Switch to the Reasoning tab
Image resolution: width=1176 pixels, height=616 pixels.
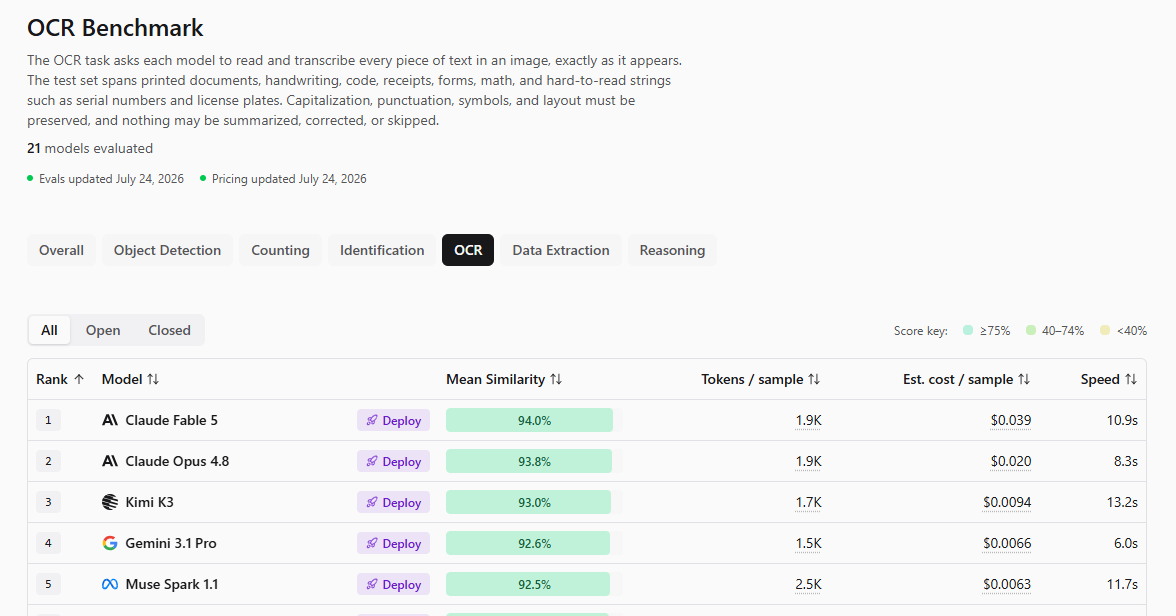click(672, 250)
